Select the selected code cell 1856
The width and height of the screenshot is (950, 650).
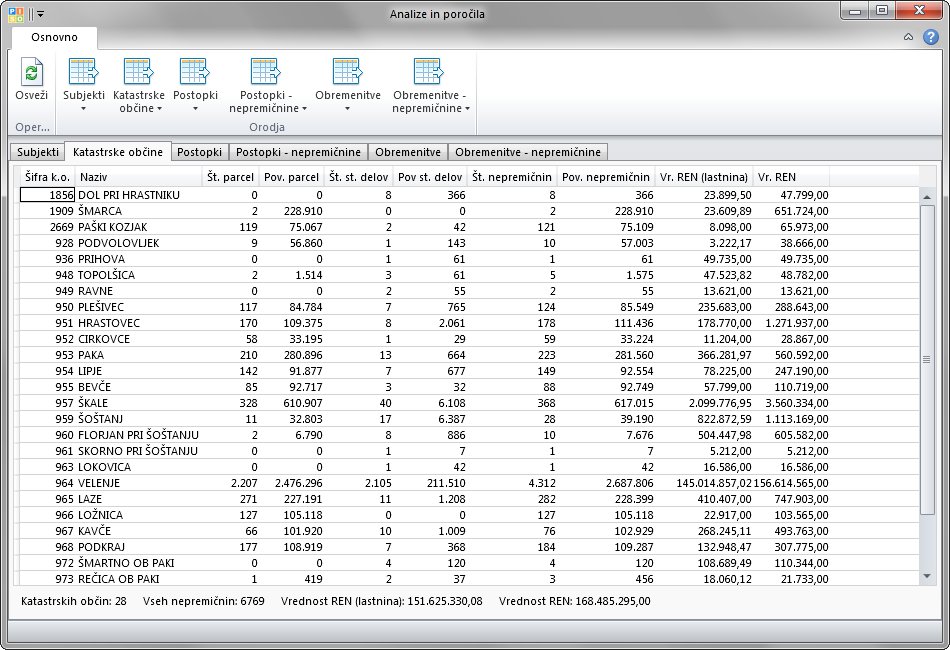point(47,195)
